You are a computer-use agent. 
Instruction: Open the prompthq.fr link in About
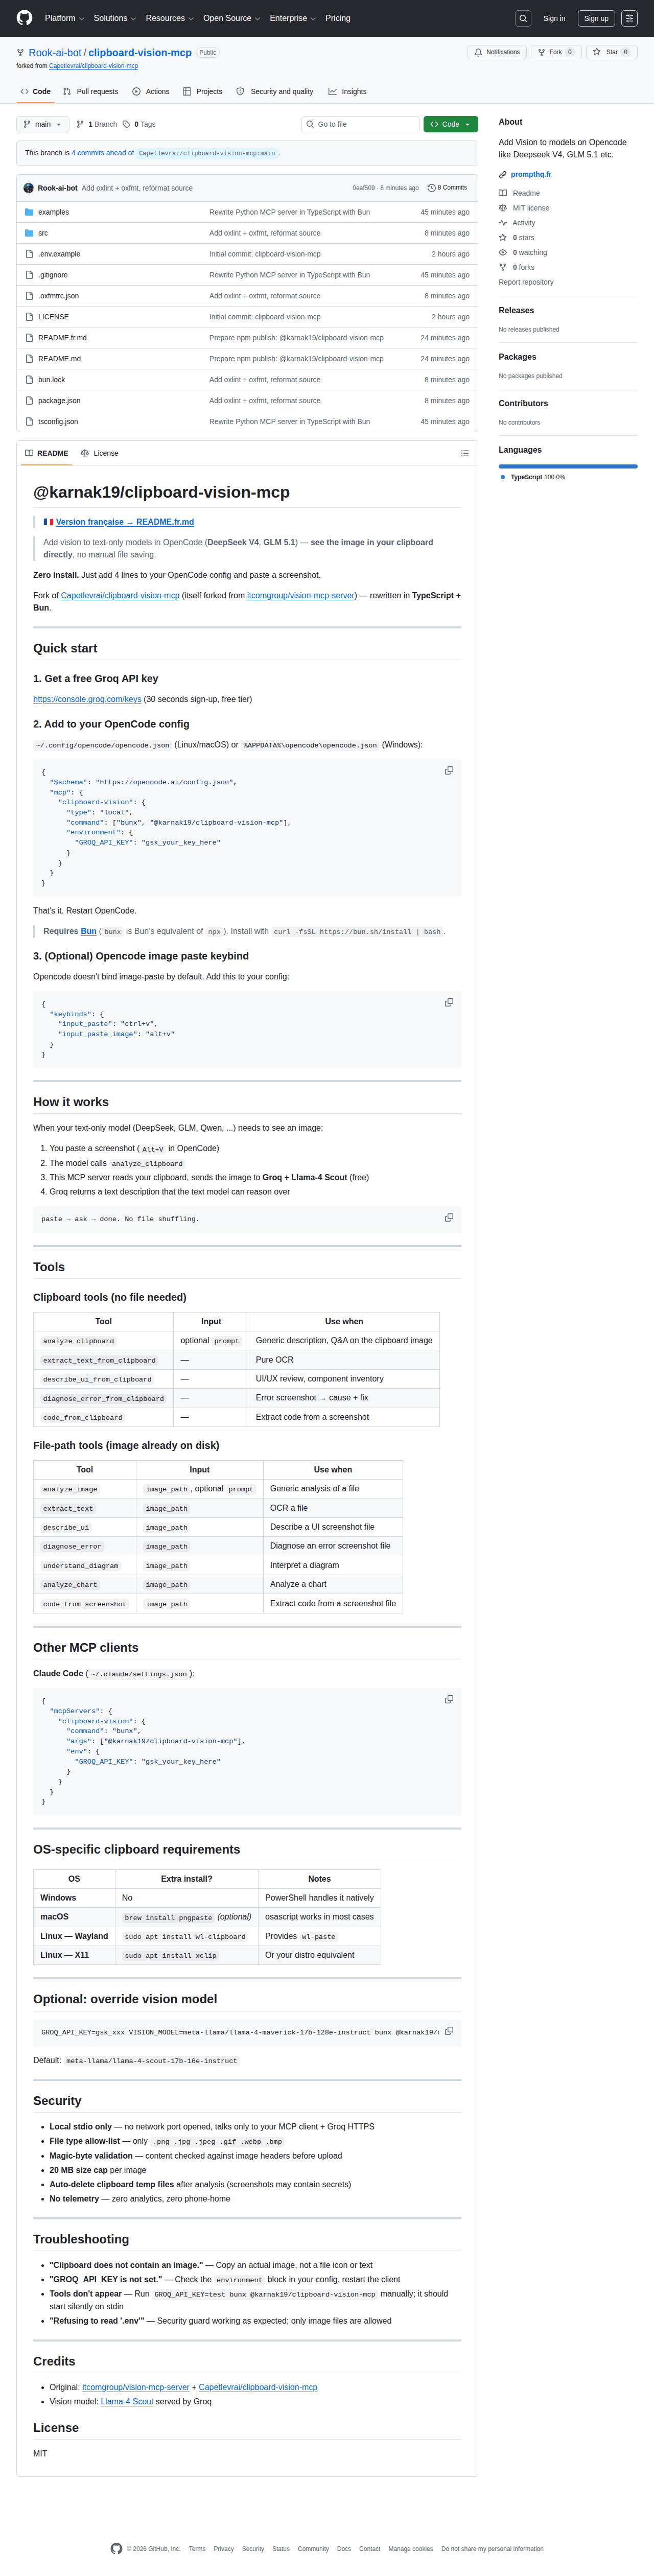click(x=531, y=174)
